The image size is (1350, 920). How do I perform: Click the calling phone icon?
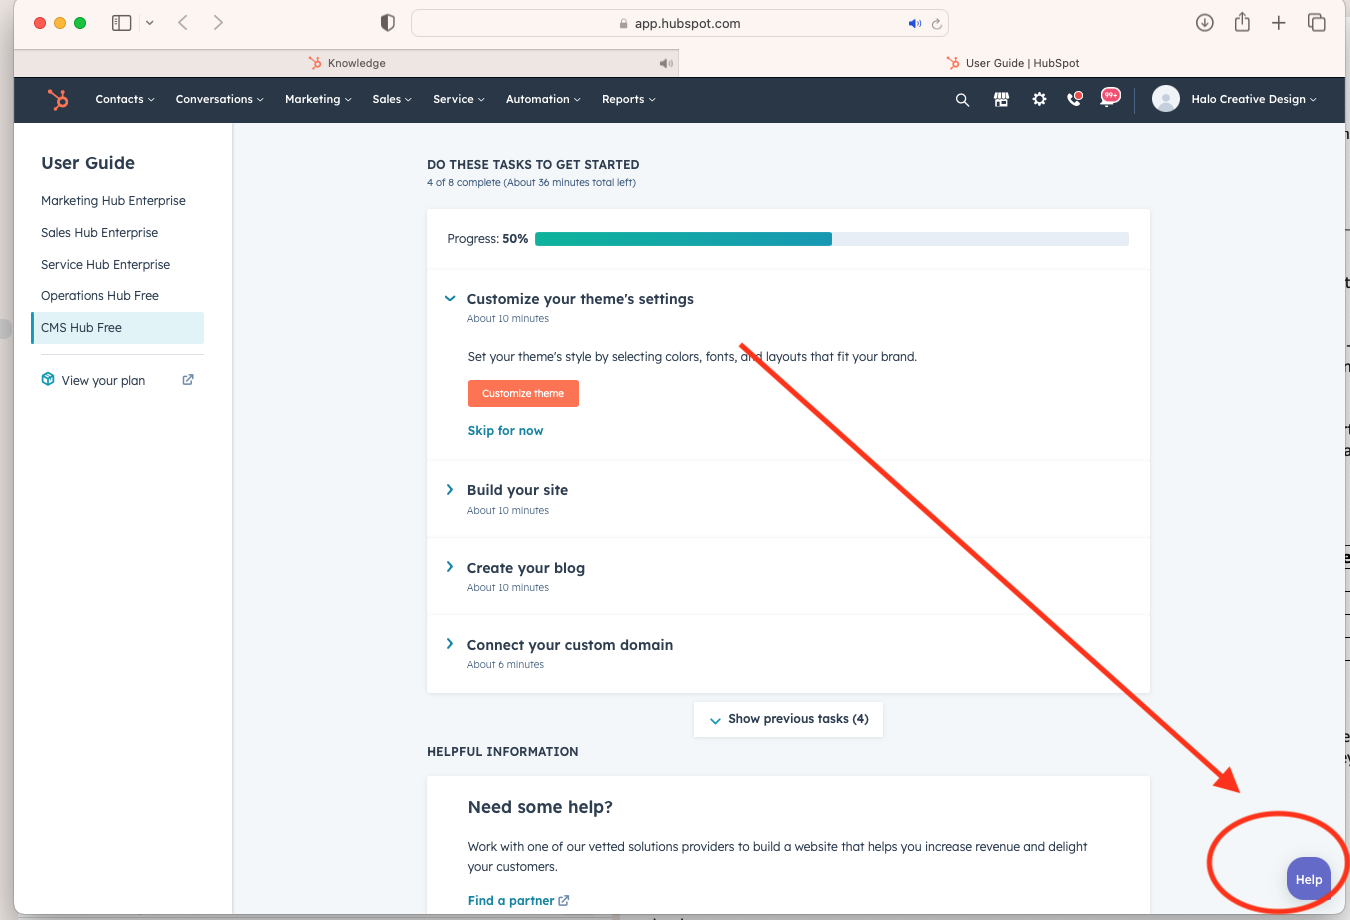click(1074, 100)
